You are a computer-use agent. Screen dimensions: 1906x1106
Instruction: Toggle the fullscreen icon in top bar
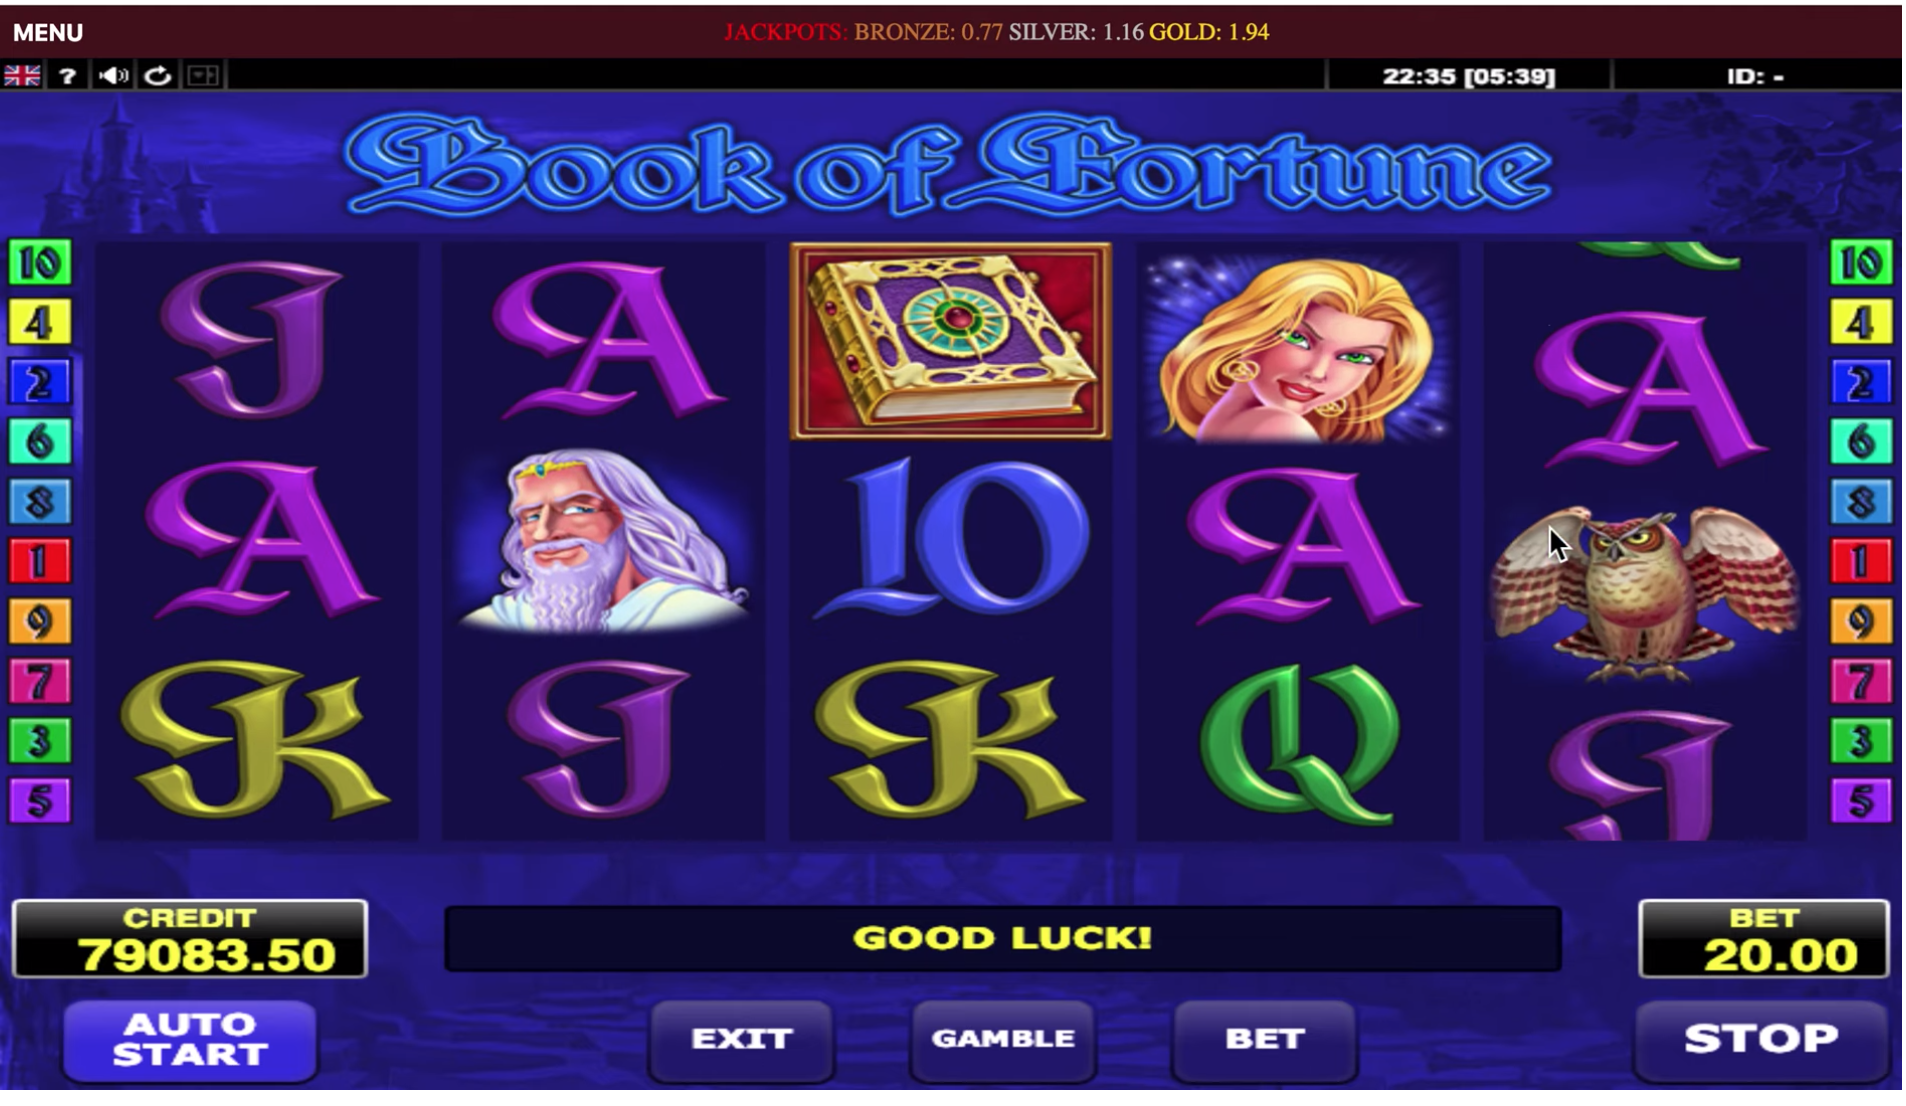click(203, 76)
